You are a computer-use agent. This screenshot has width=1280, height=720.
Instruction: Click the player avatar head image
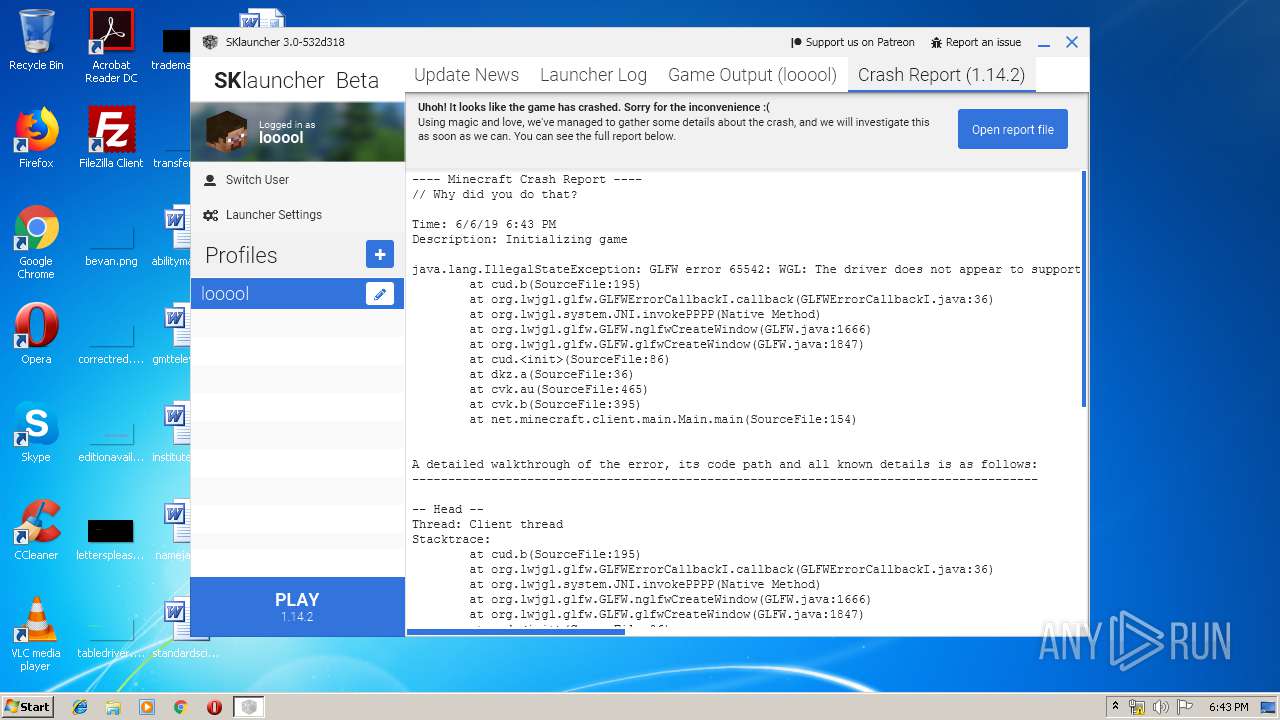click(x=227, y=131)
